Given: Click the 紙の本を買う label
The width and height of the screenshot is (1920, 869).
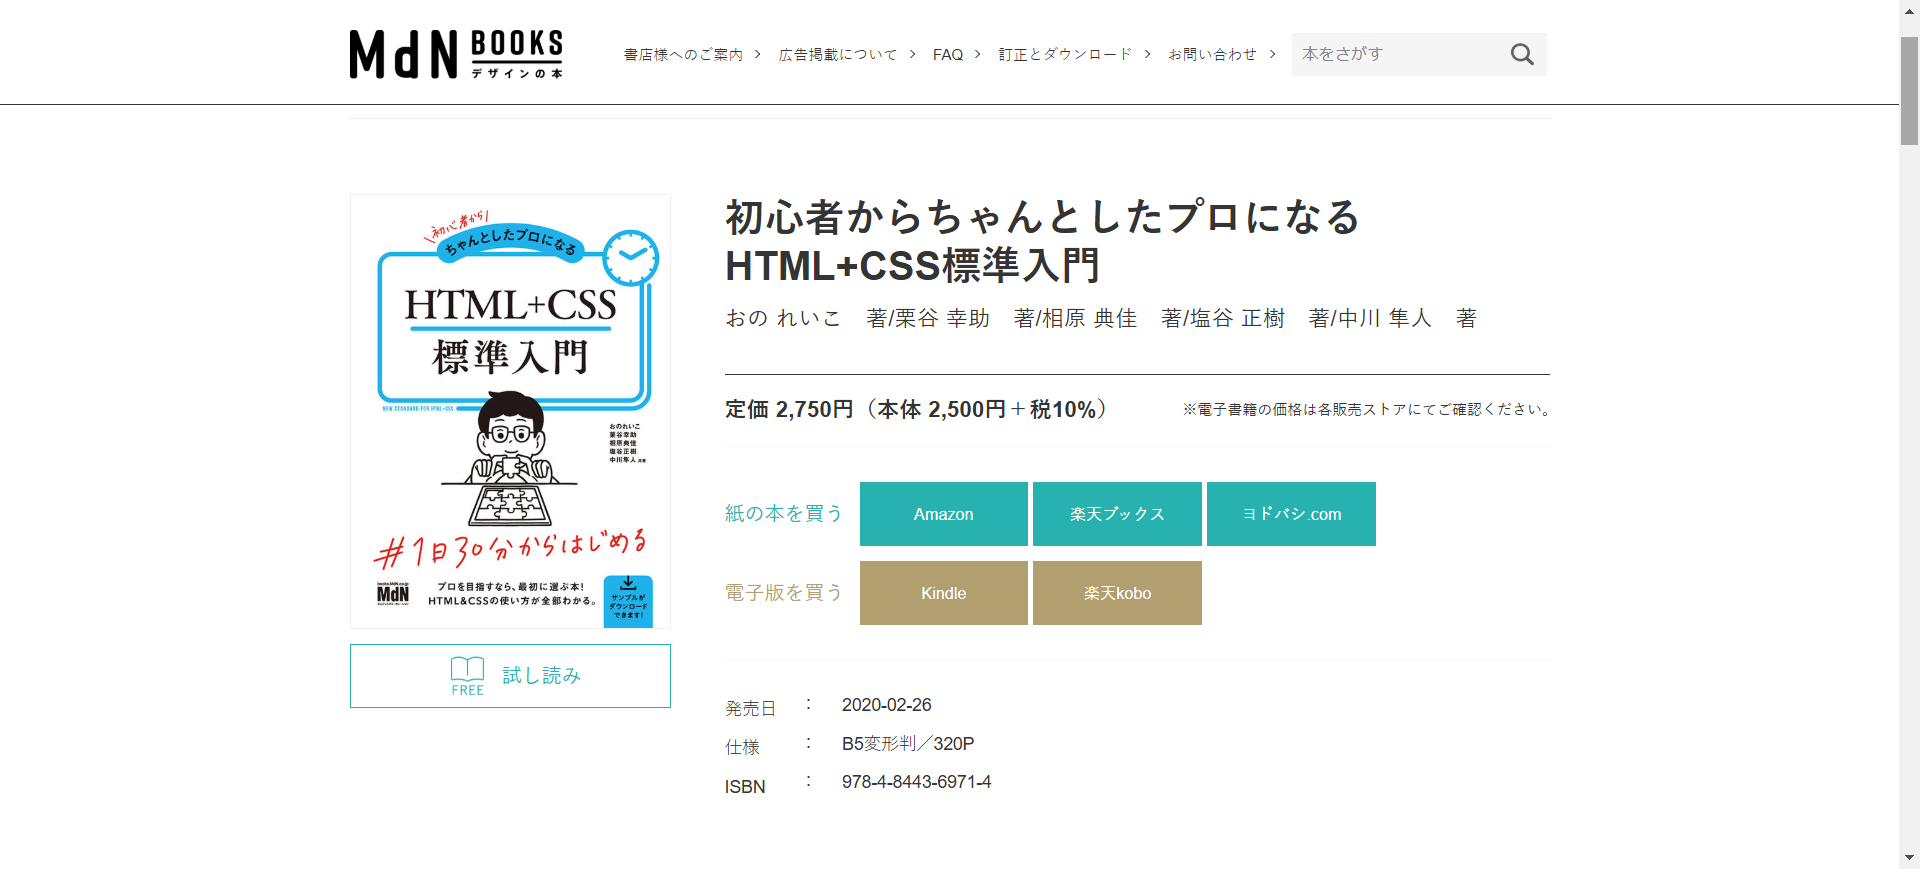Looking at the screenshot, I should pos(784,513).
